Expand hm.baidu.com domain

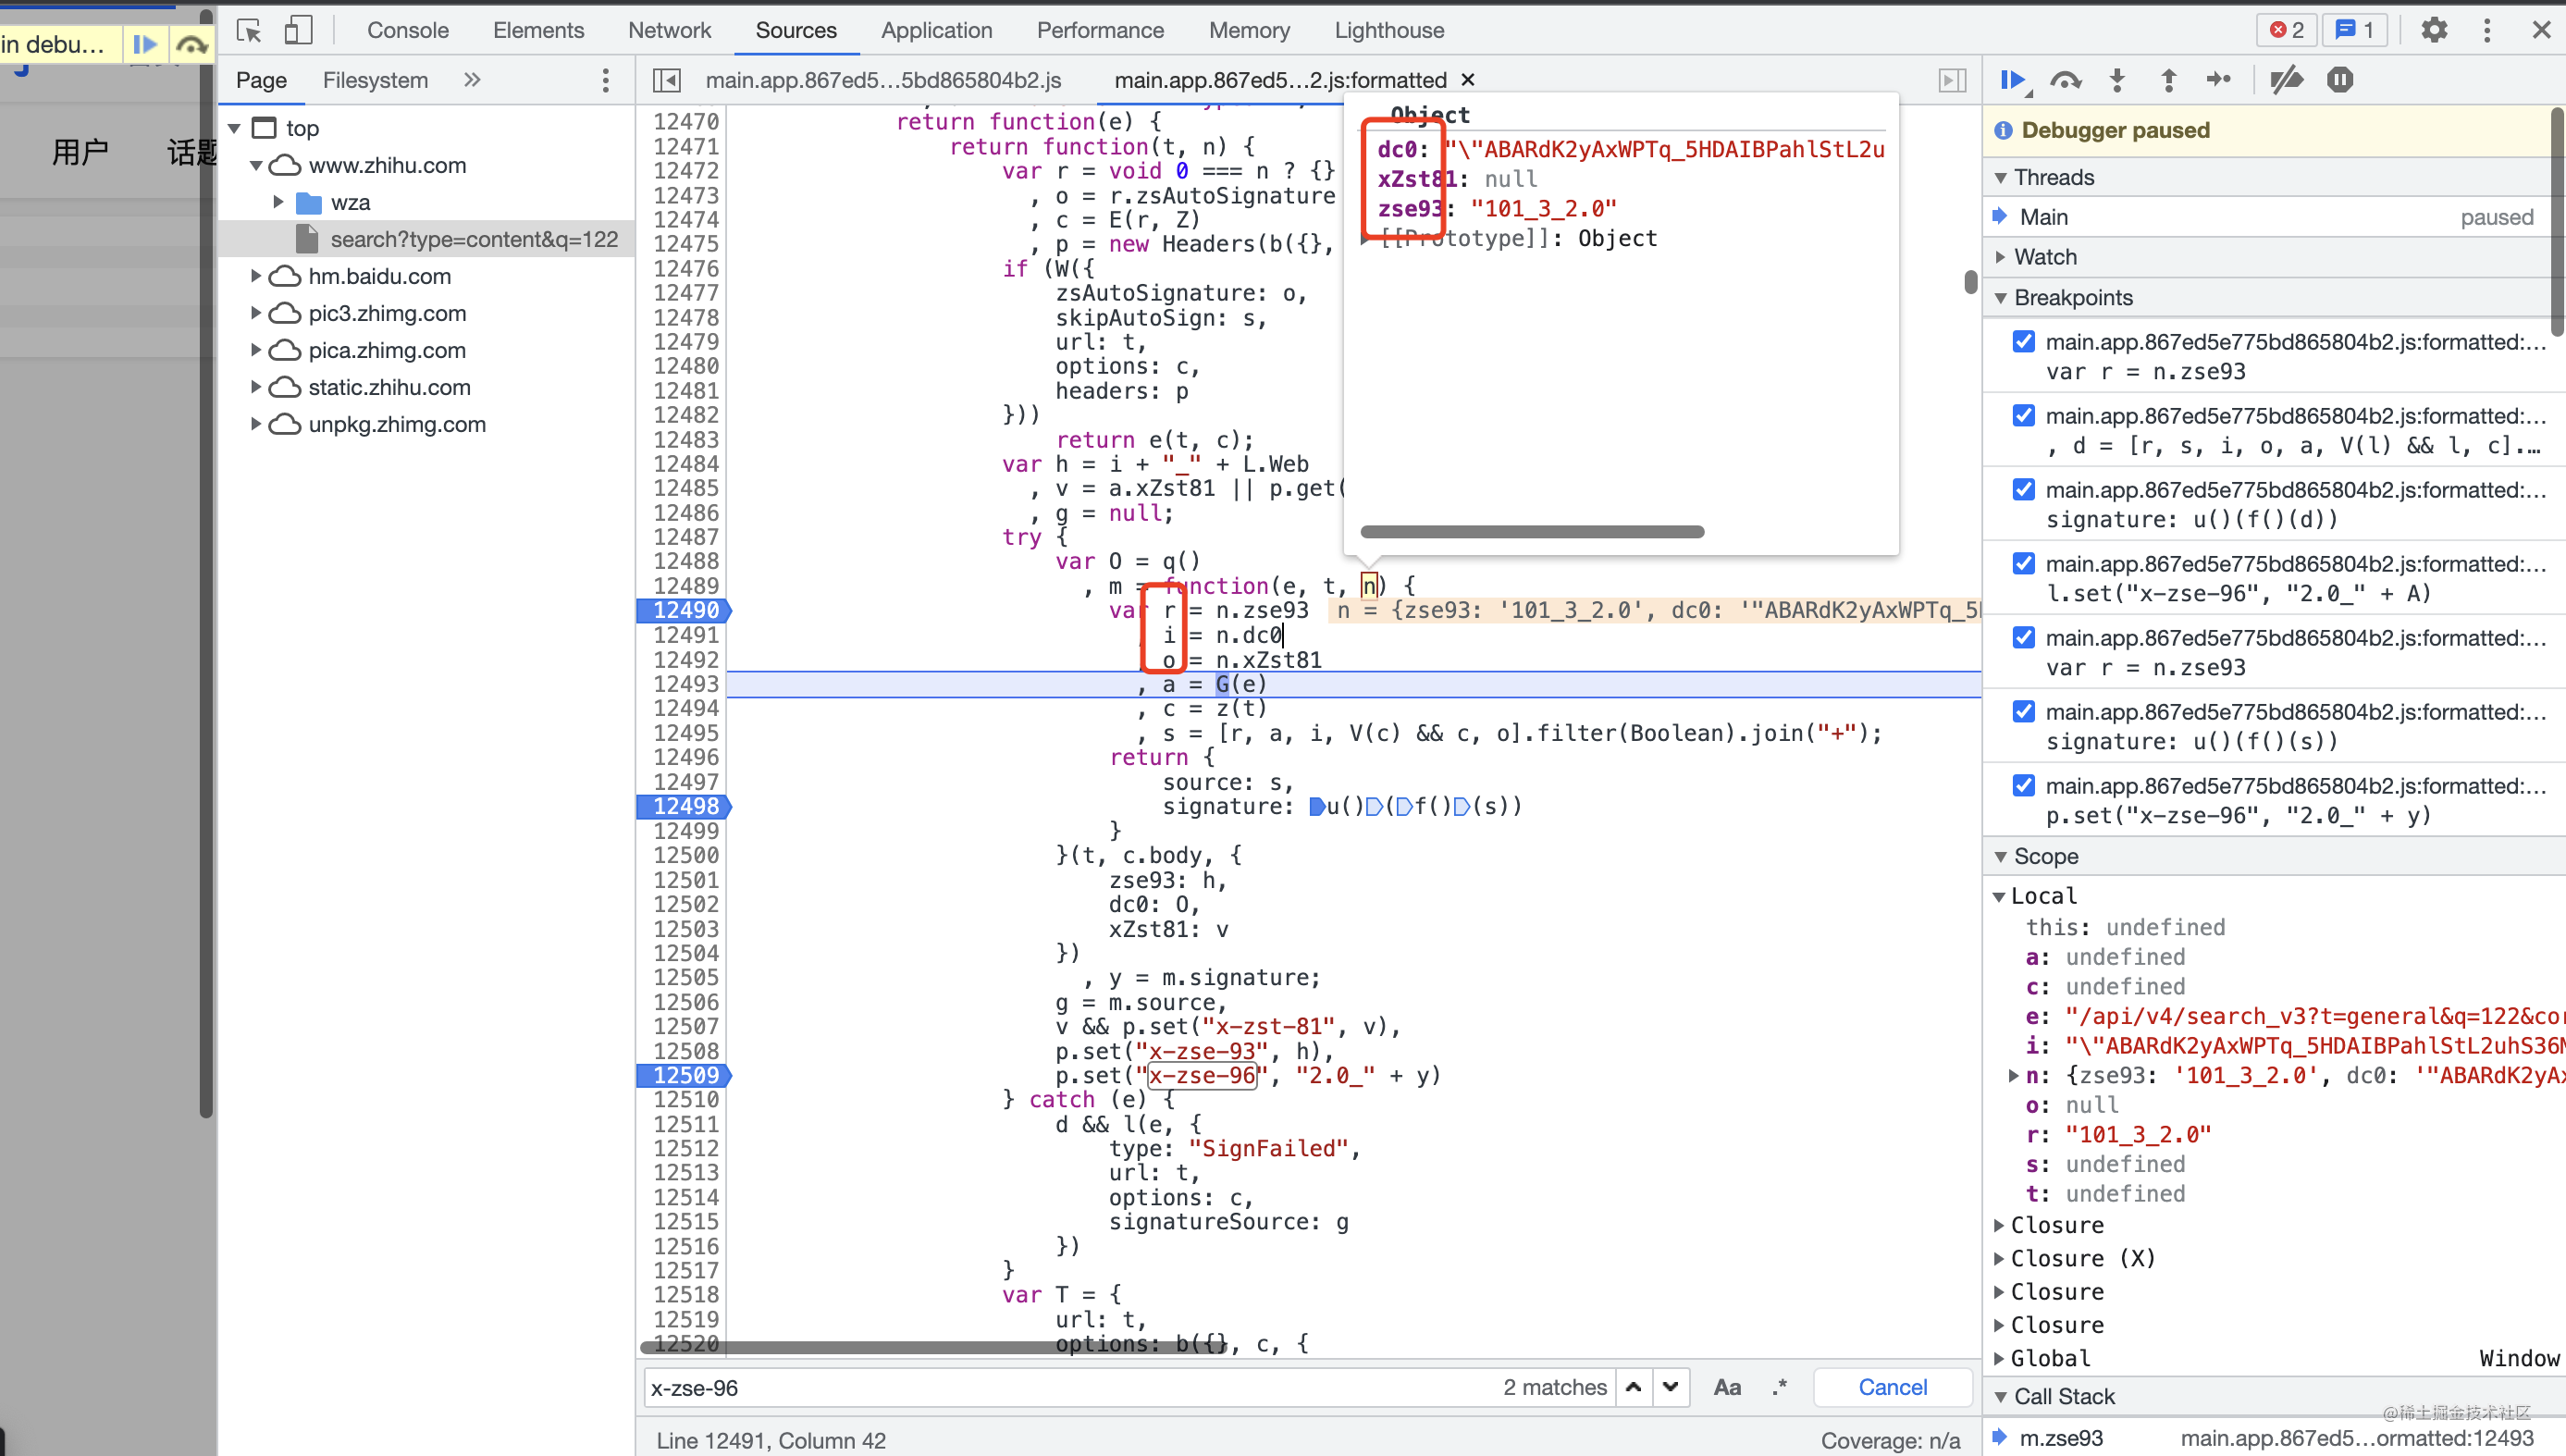255,276
